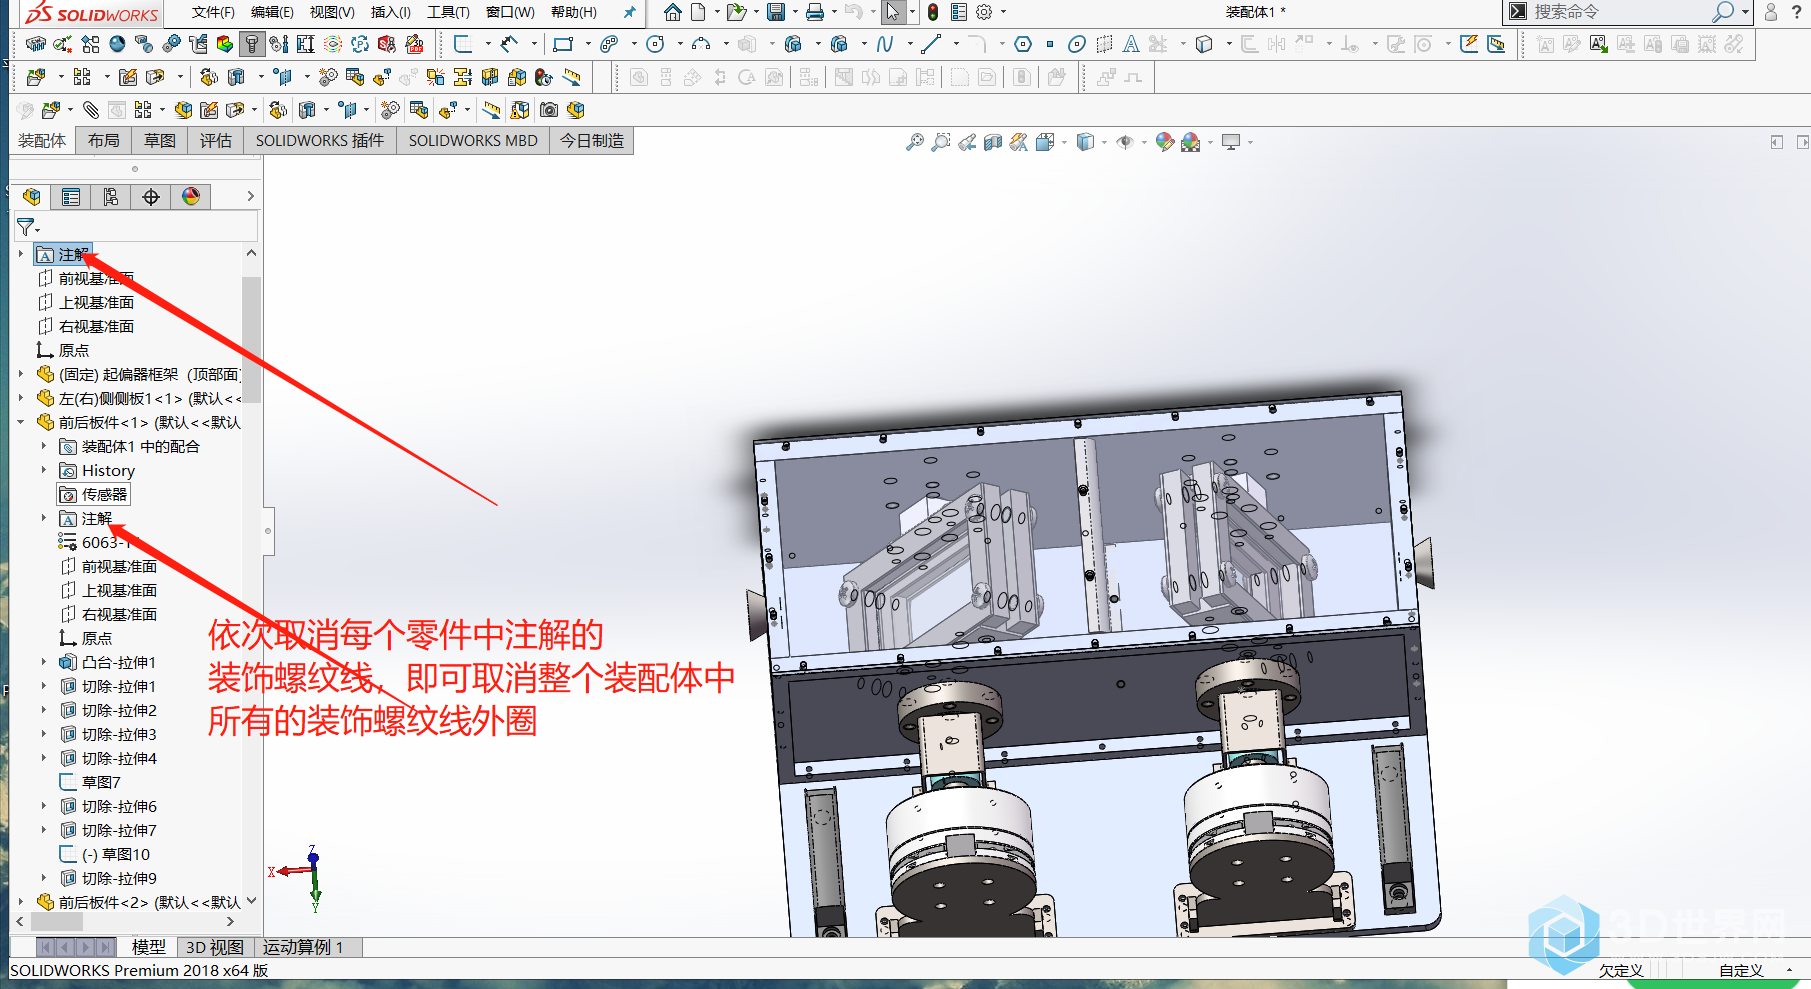
Task: Click the Save floppy disk icon
Action: point(776,12)
